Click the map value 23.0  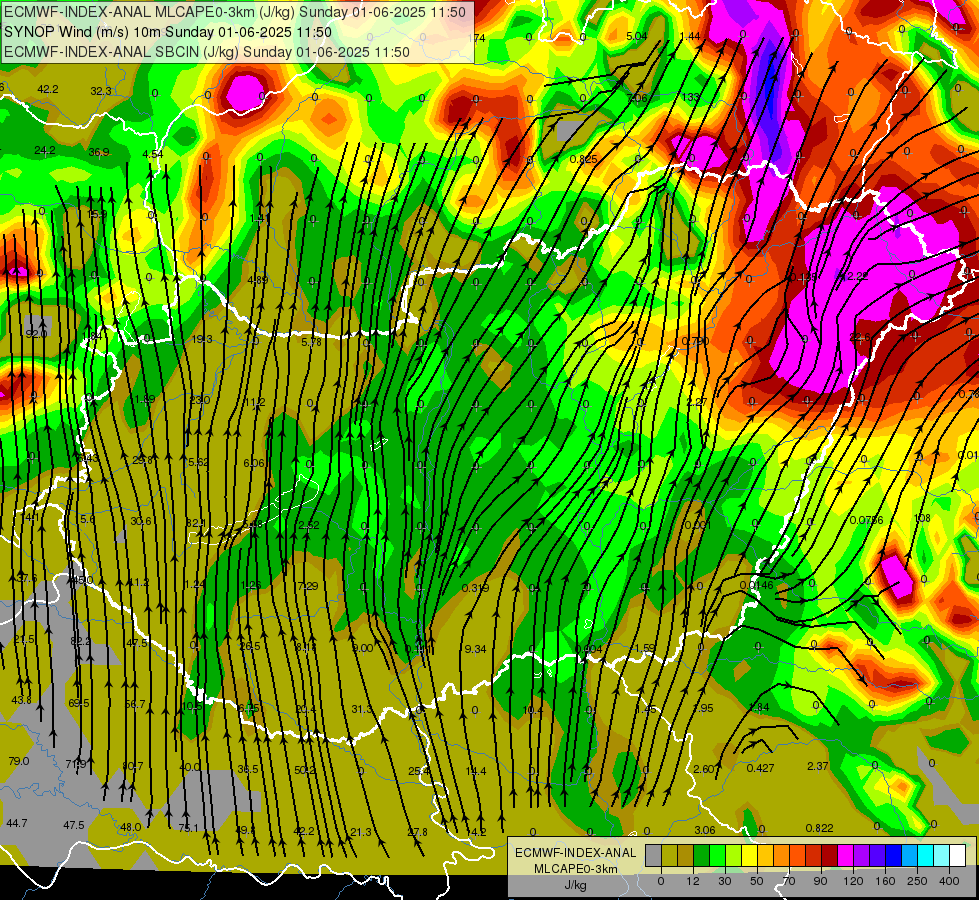tap(200, 400)
